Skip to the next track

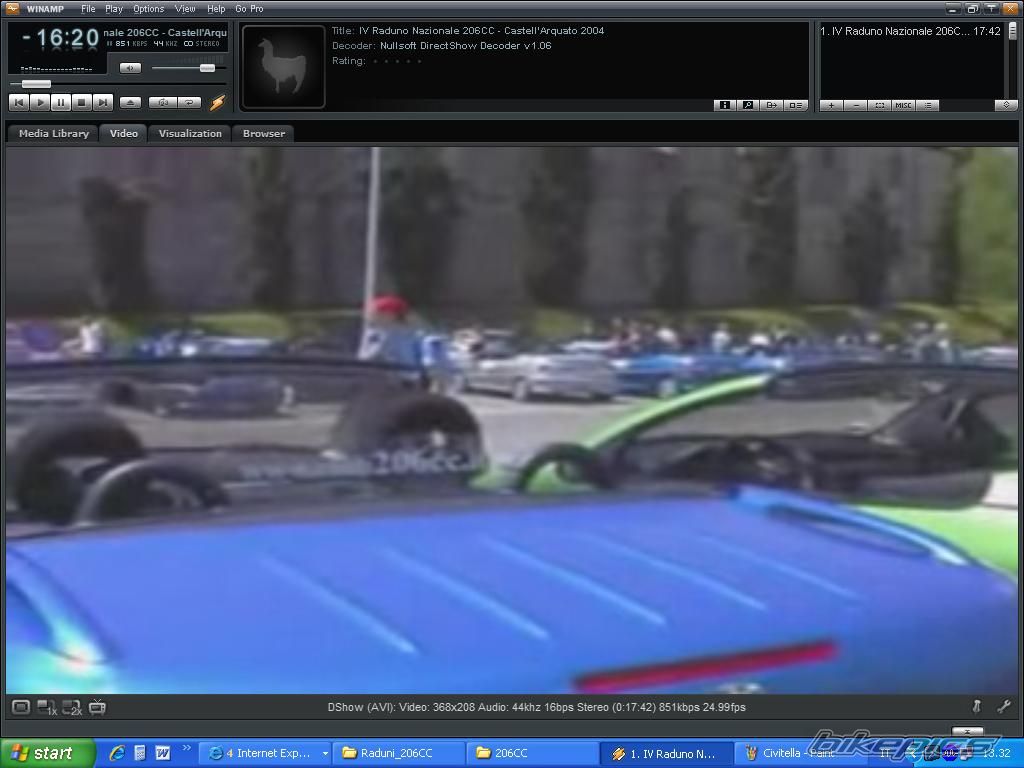(103, 102)
